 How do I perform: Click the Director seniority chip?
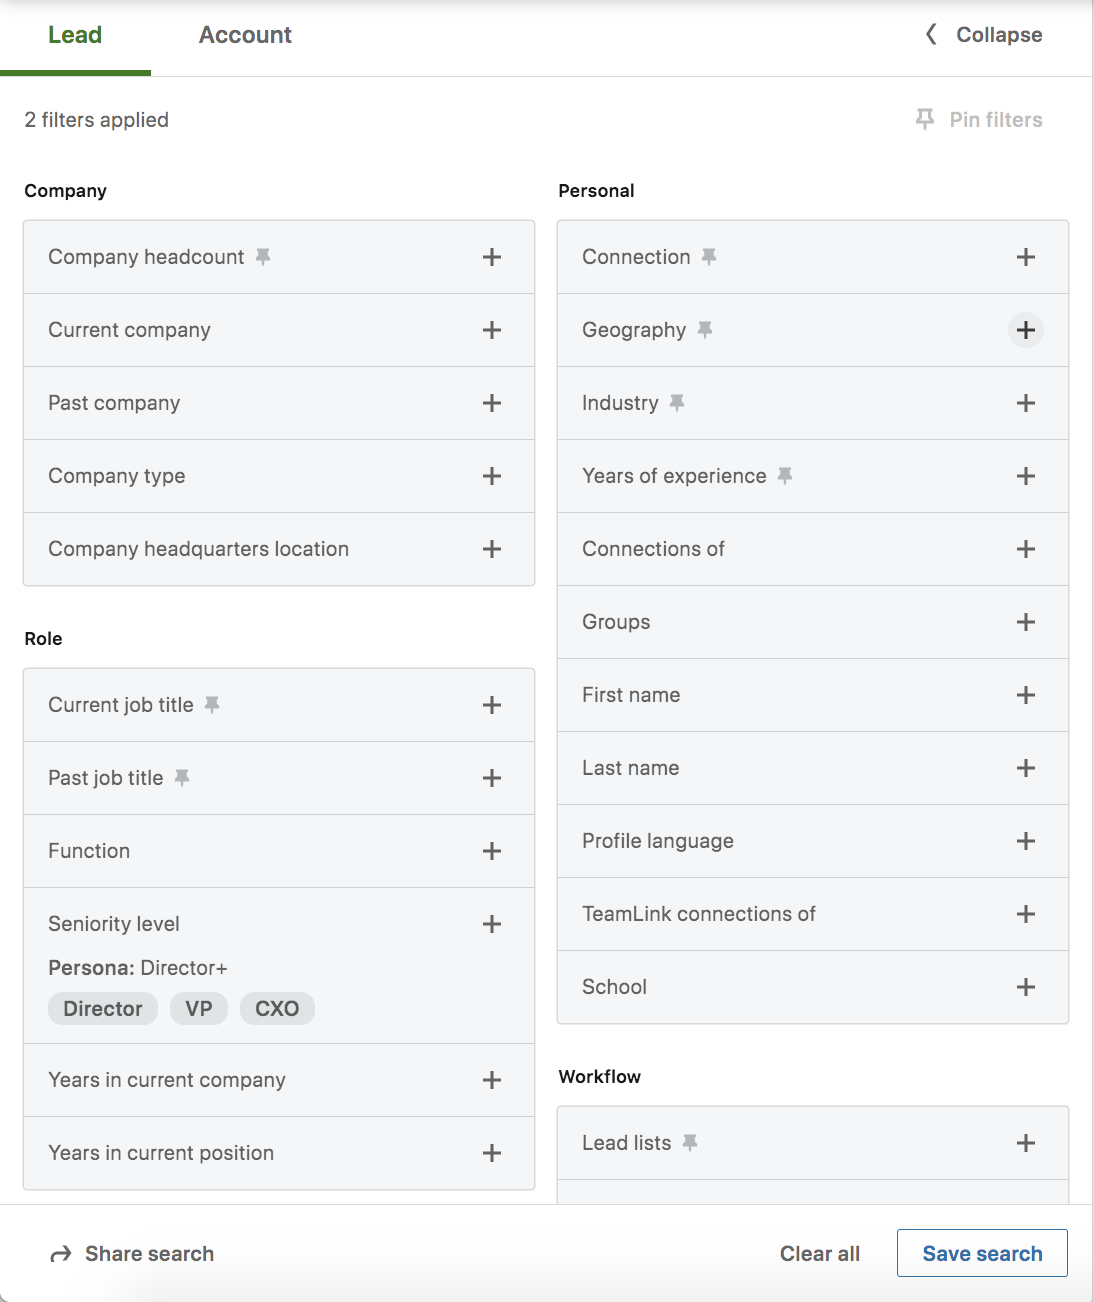click(103, 1009)
